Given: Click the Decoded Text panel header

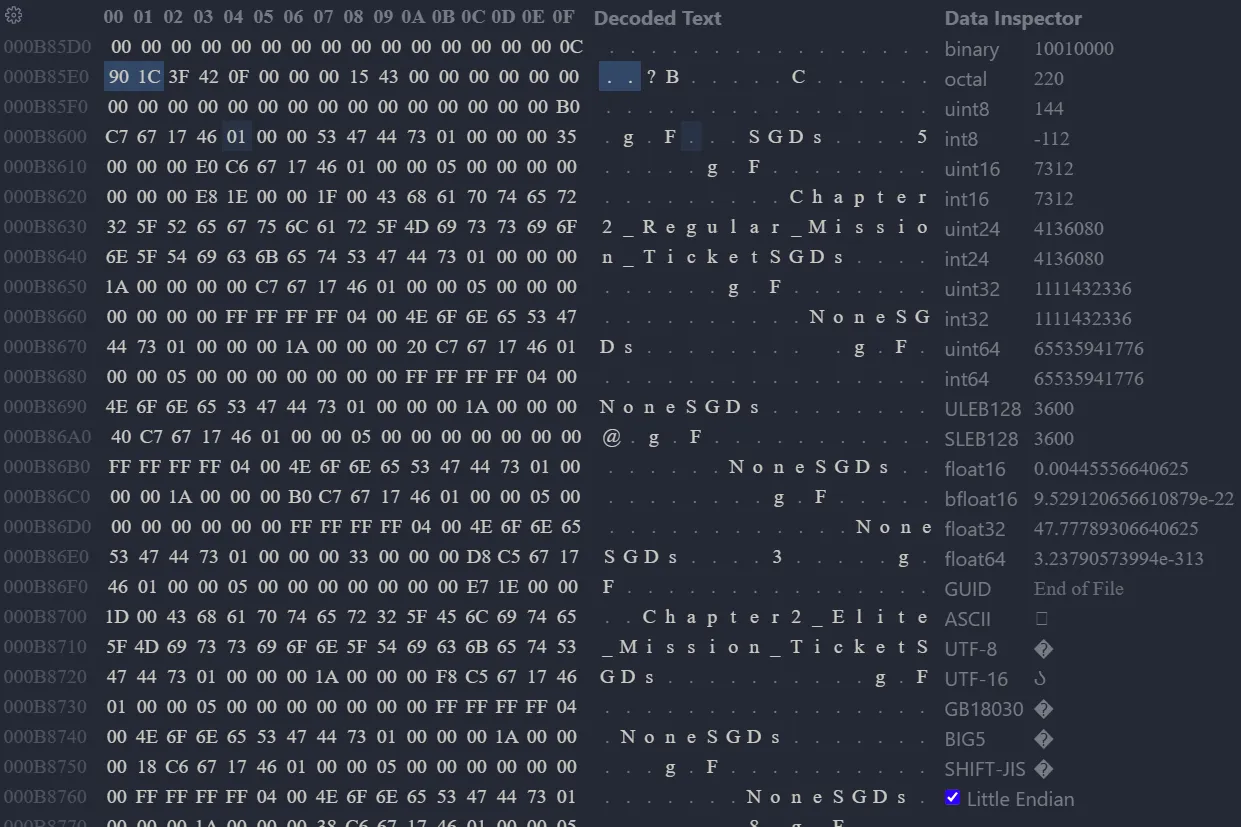Looking at the screenshot, I should [x=657, y=18].
